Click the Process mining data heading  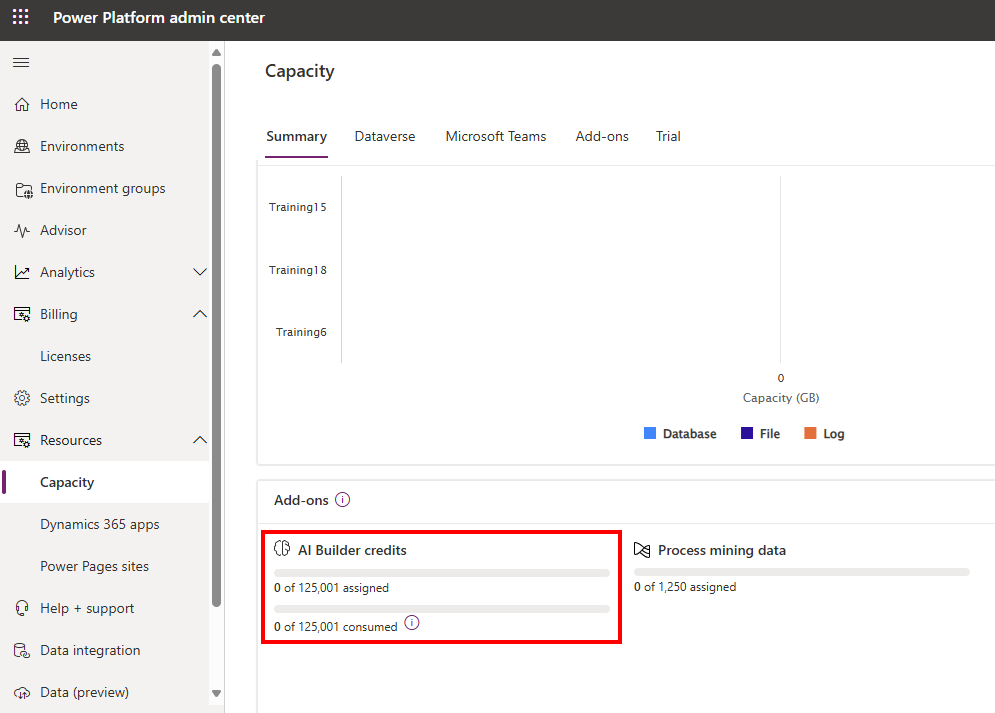[722, 550]
